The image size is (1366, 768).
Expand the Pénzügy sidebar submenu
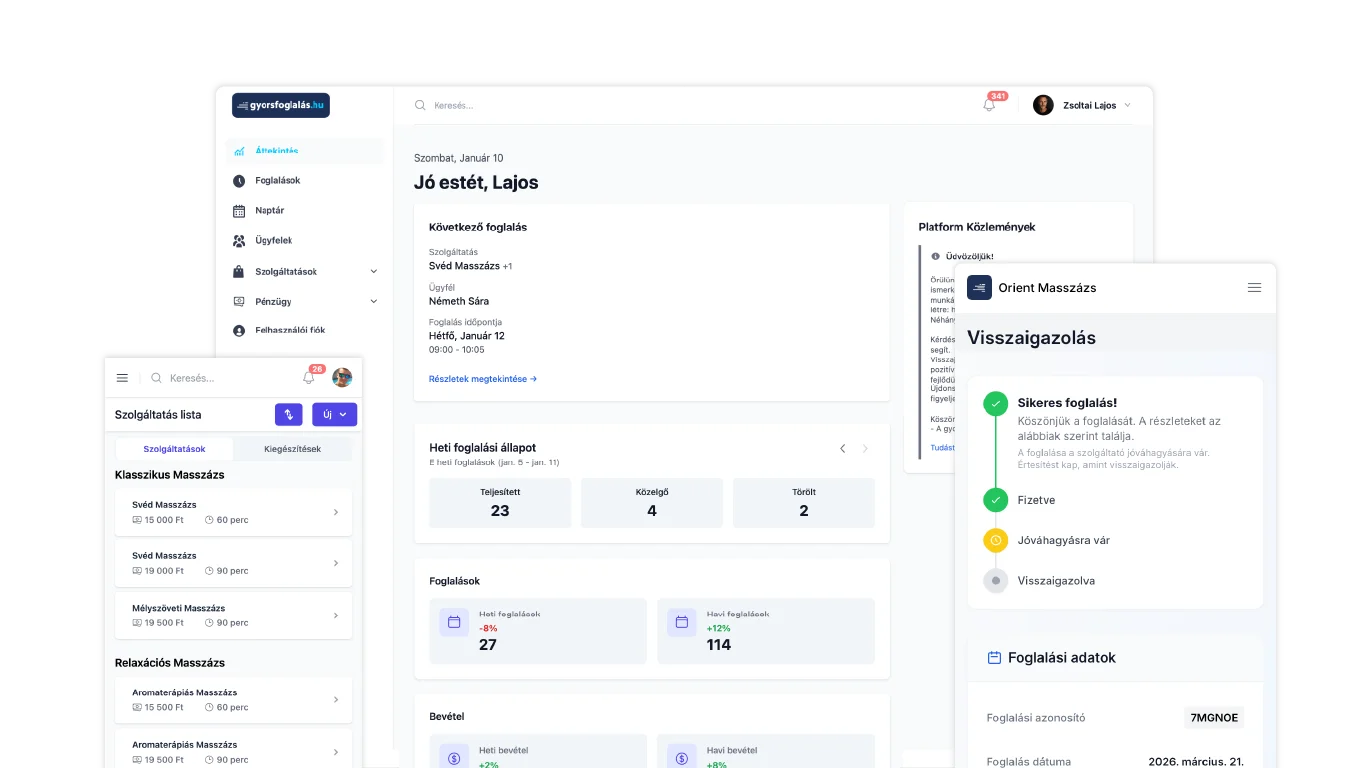373,301
